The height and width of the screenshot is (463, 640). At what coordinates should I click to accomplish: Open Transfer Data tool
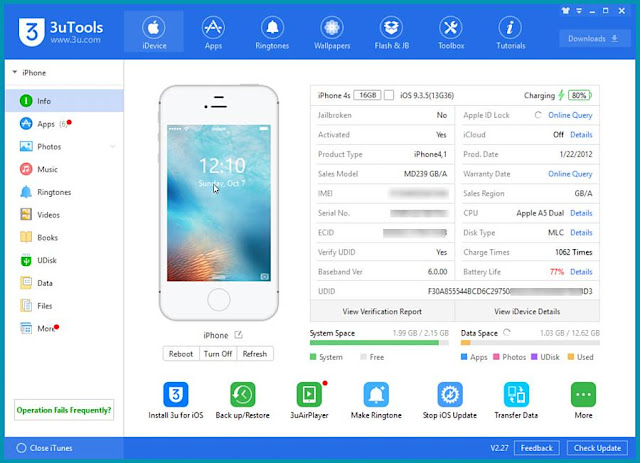click(516, 401)
